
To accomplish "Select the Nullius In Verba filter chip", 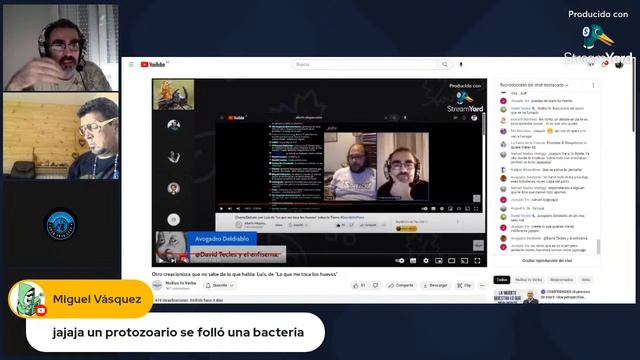I will coord(528,280).
